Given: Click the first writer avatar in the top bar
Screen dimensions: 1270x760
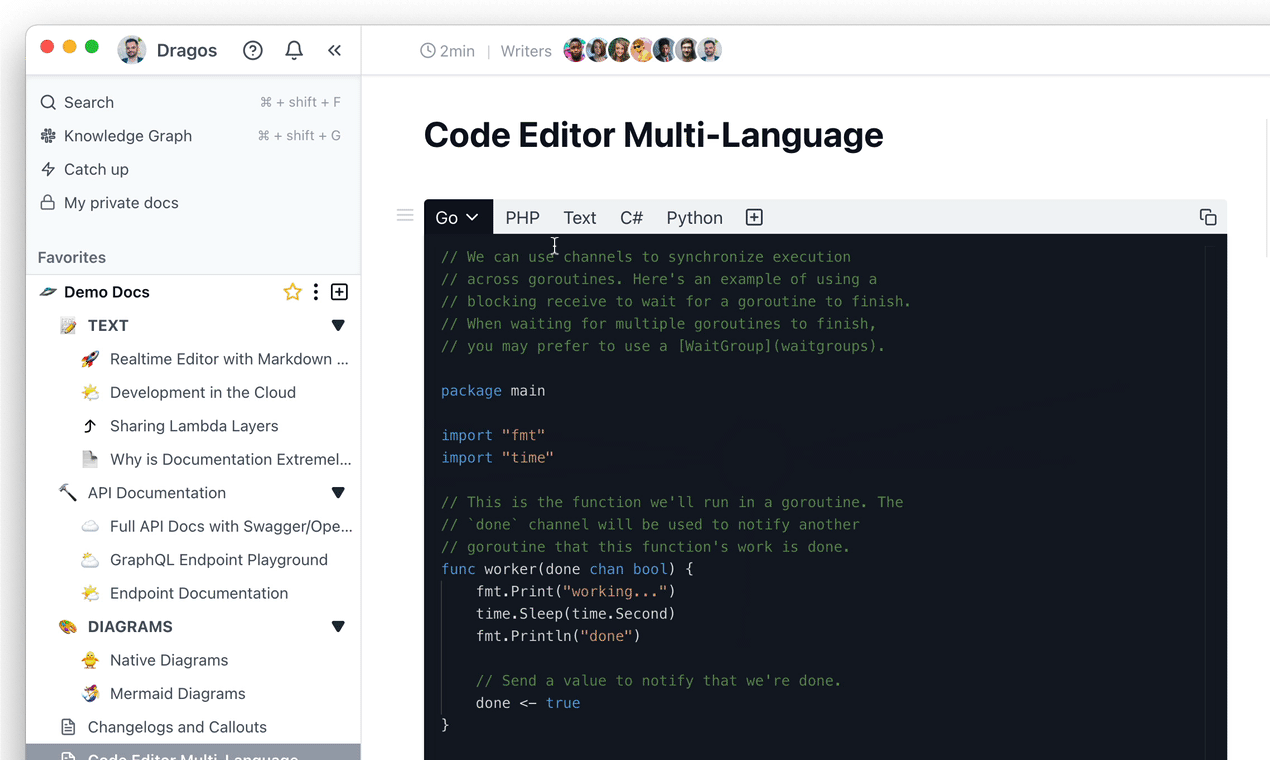Looking at the screenshot, I should pyautogui.click(x=575, y=49).
